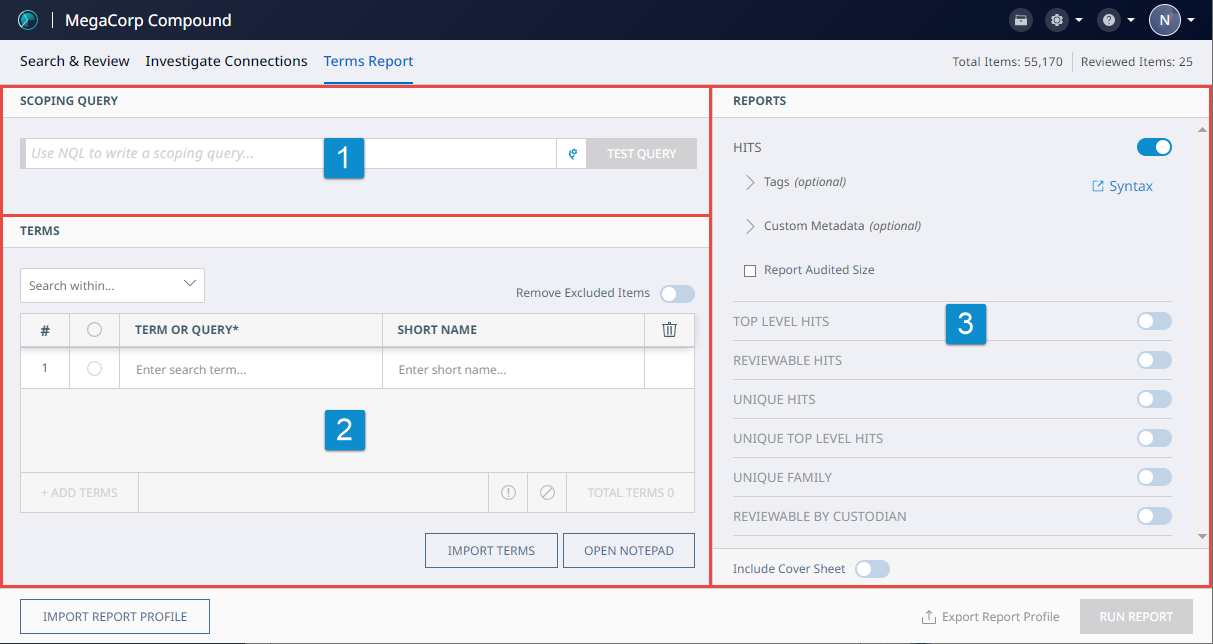Click the Enter short name field

[x=513, y=369]
